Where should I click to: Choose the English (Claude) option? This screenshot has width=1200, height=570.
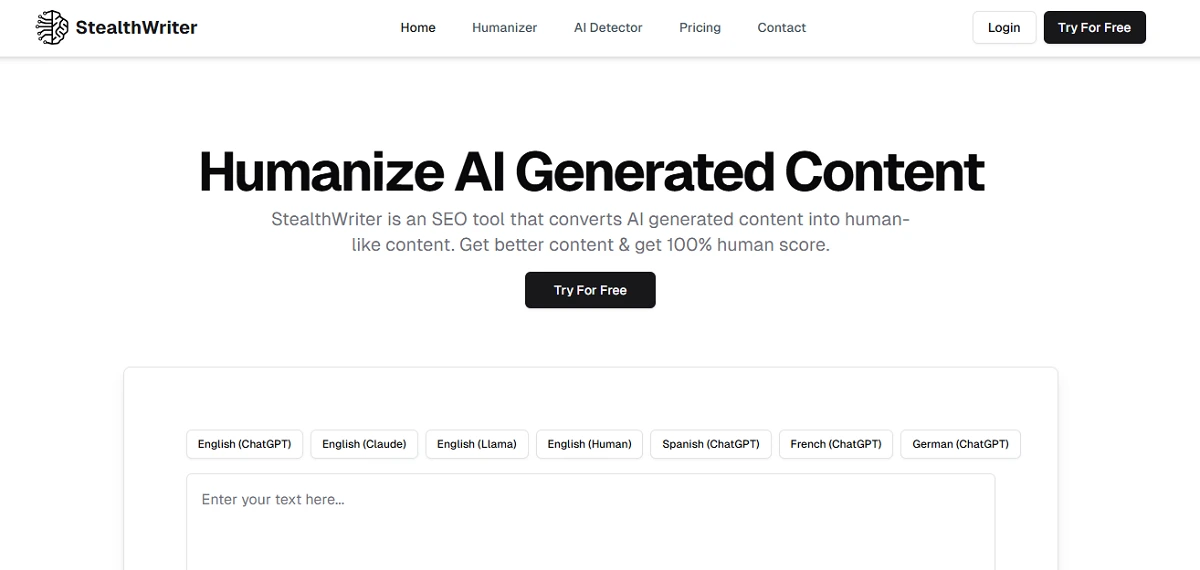click(364, 444)
